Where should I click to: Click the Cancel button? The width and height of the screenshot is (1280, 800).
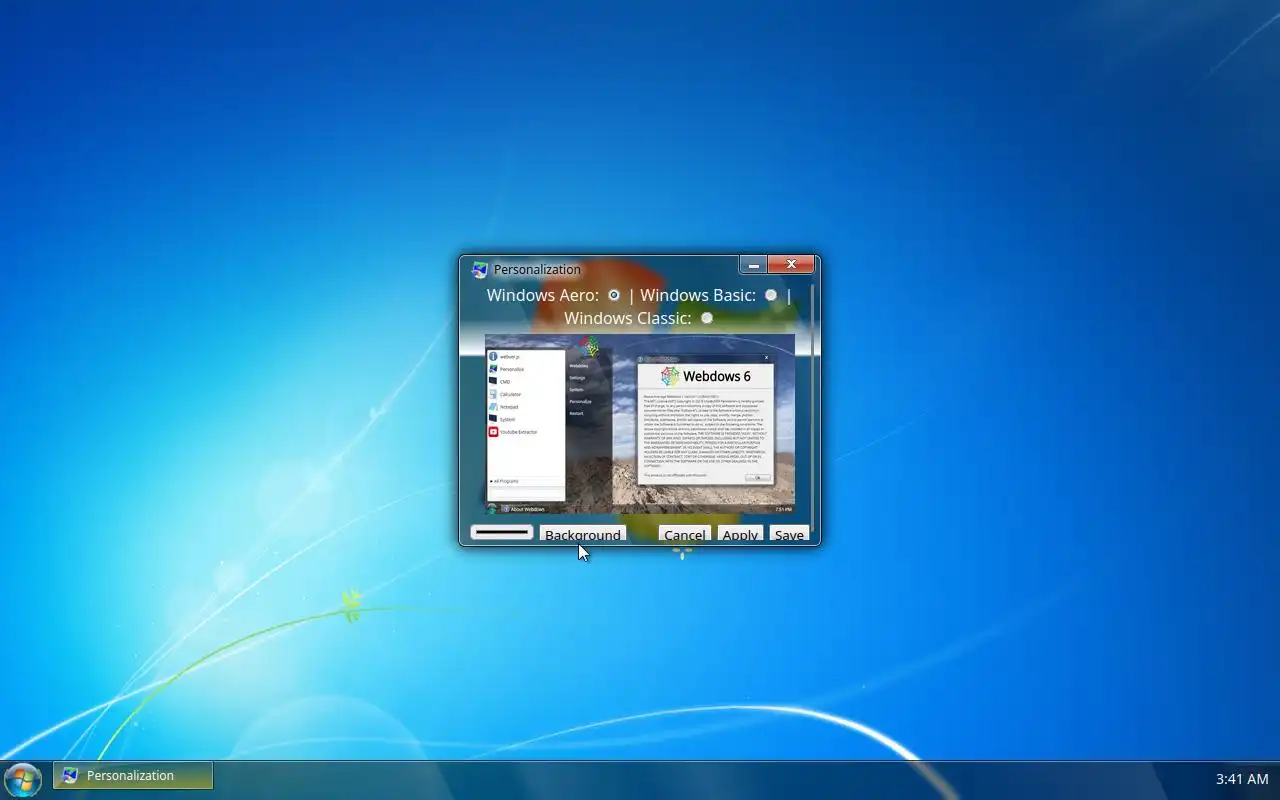click(x=684, y=534)
